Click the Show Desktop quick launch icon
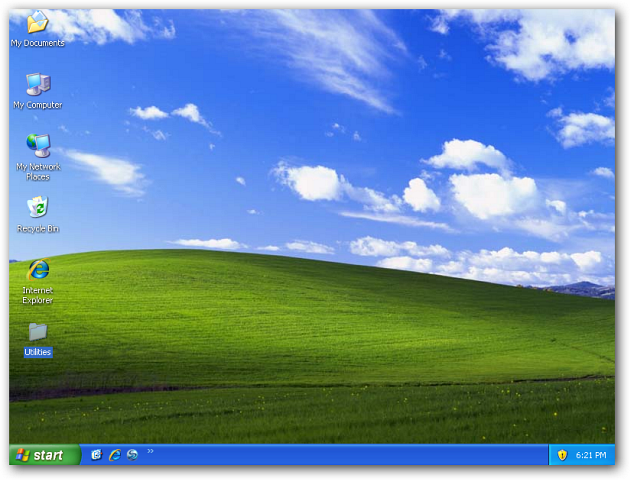 [x=96, y=455]
